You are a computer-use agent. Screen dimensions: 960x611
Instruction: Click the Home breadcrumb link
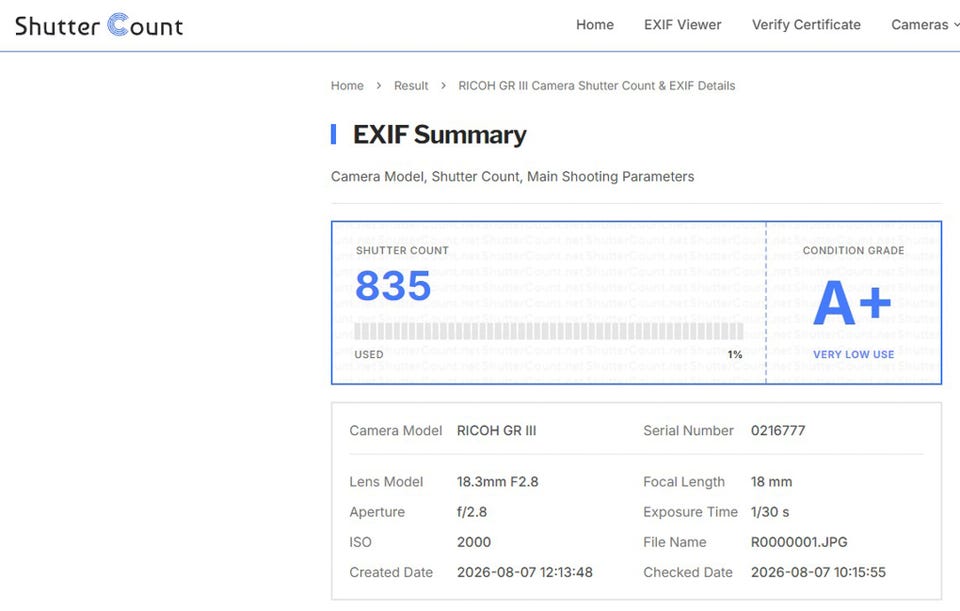(x=347, y=86)
